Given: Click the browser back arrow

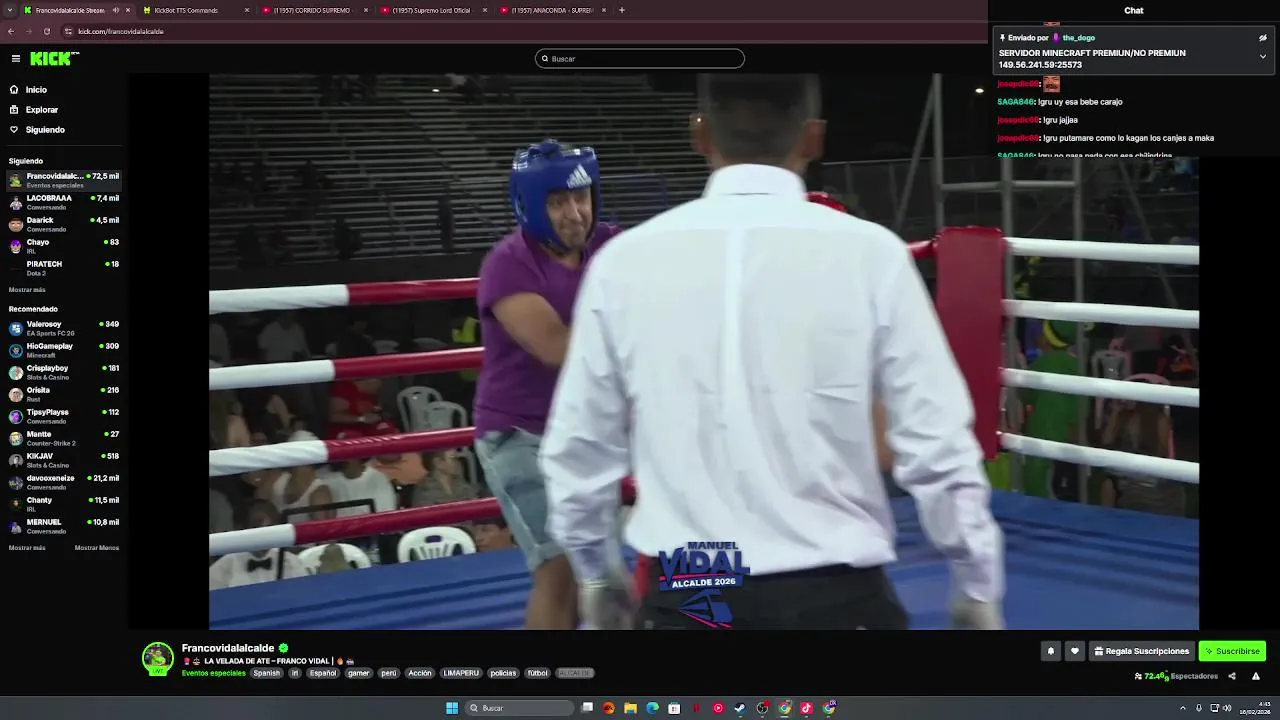Looking at the screenshot, I should 11,31.
